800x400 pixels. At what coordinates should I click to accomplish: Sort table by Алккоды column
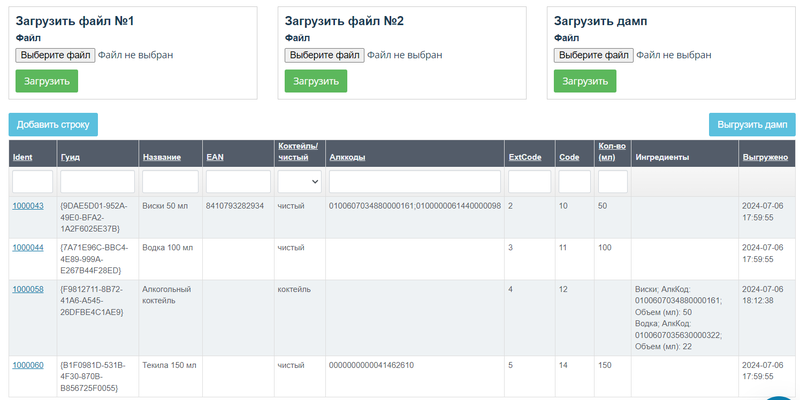(x=347, y=157)
